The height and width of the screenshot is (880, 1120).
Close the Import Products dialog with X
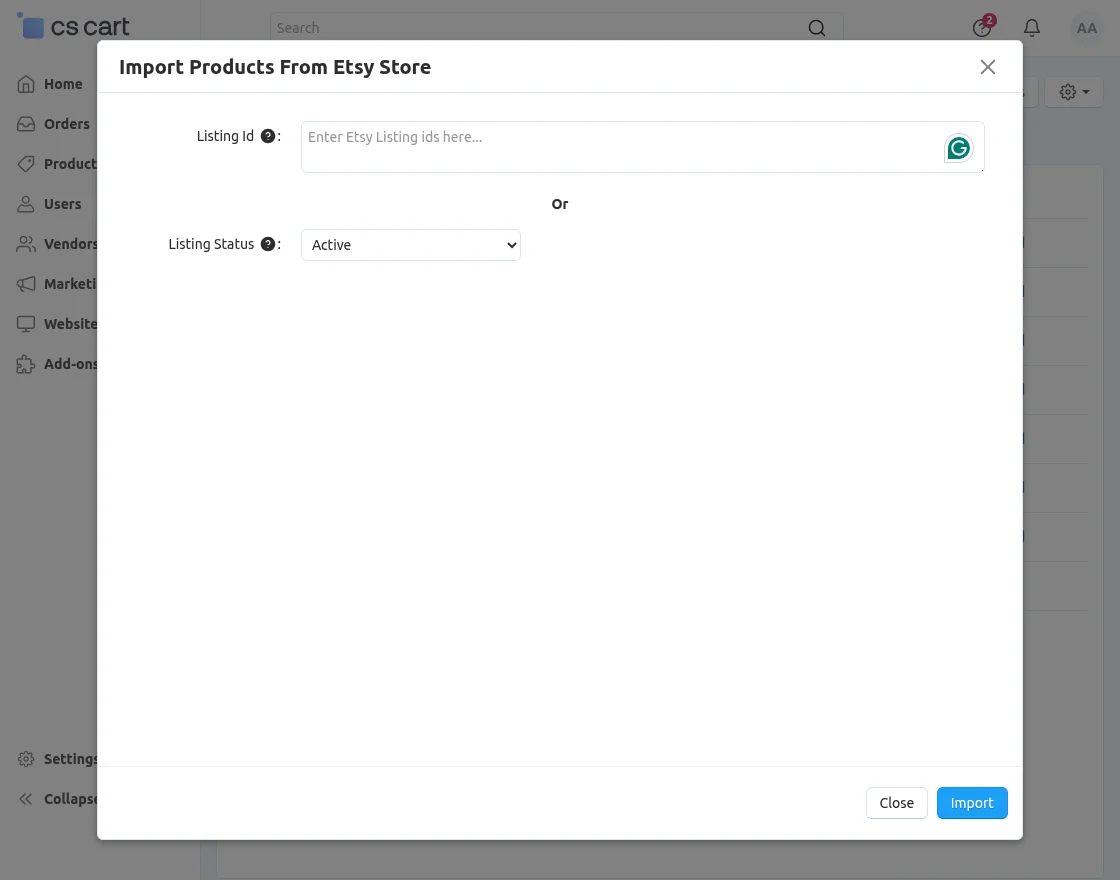pyautogui.click(x=987, y=67)
